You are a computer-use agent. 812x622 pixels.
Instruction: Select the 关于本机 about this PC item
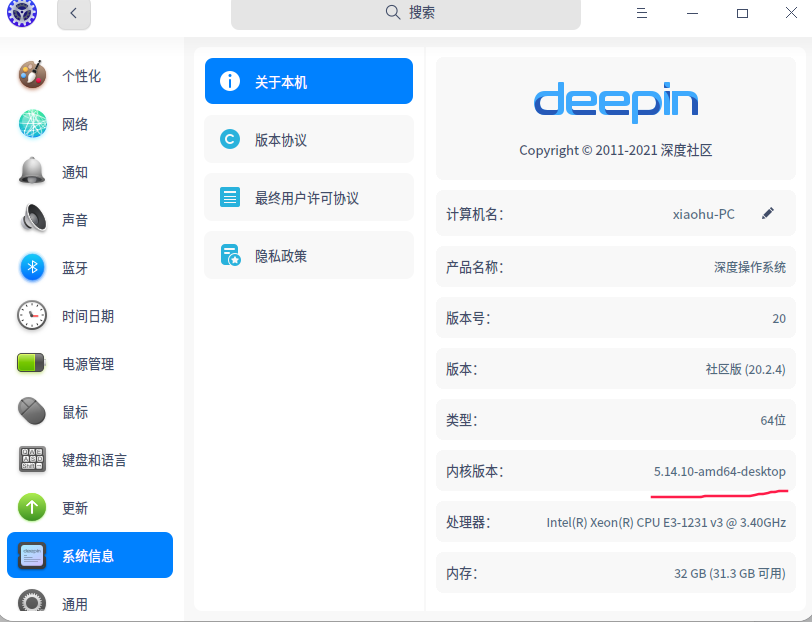coord(308,82)
